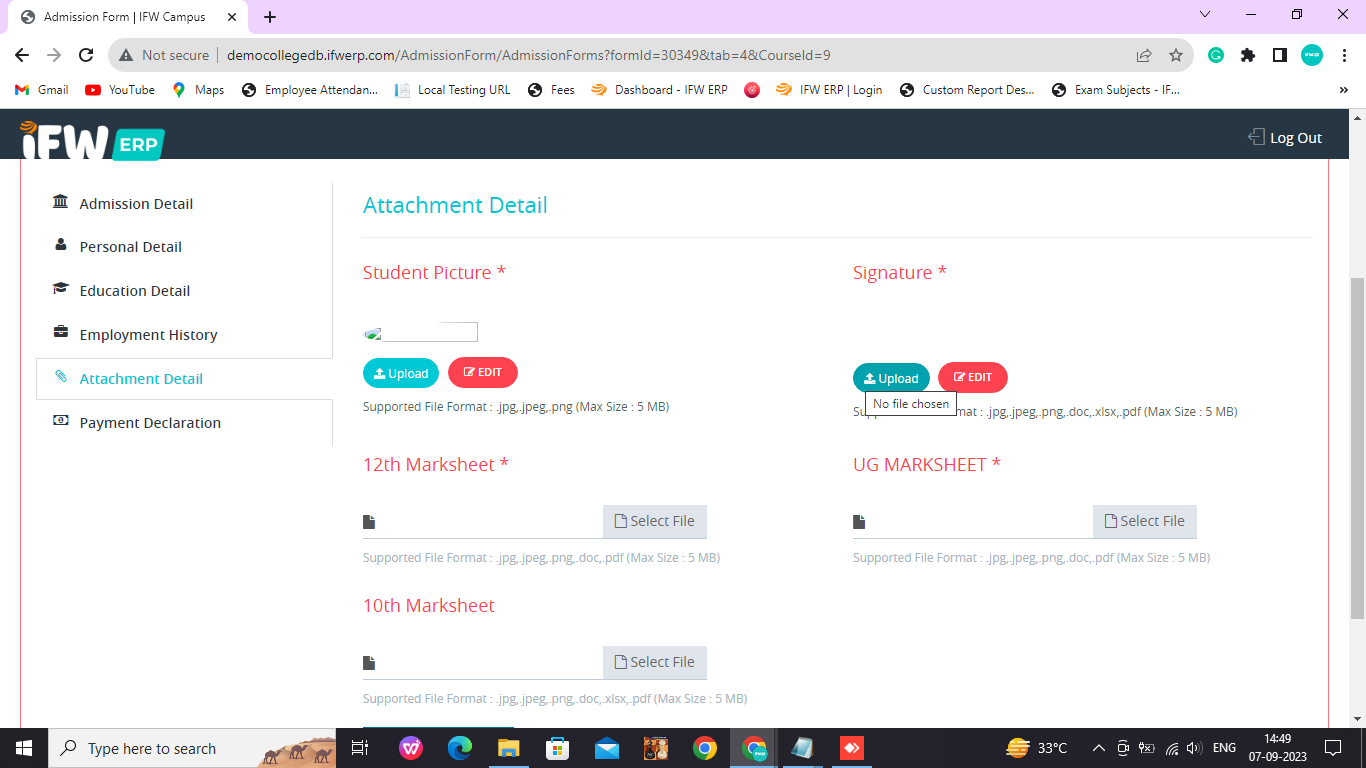Open Microsoft Edge from the taskbar
Image resolution: width=1366 pixels, height=768 pixels.
[x=459, y=748]
